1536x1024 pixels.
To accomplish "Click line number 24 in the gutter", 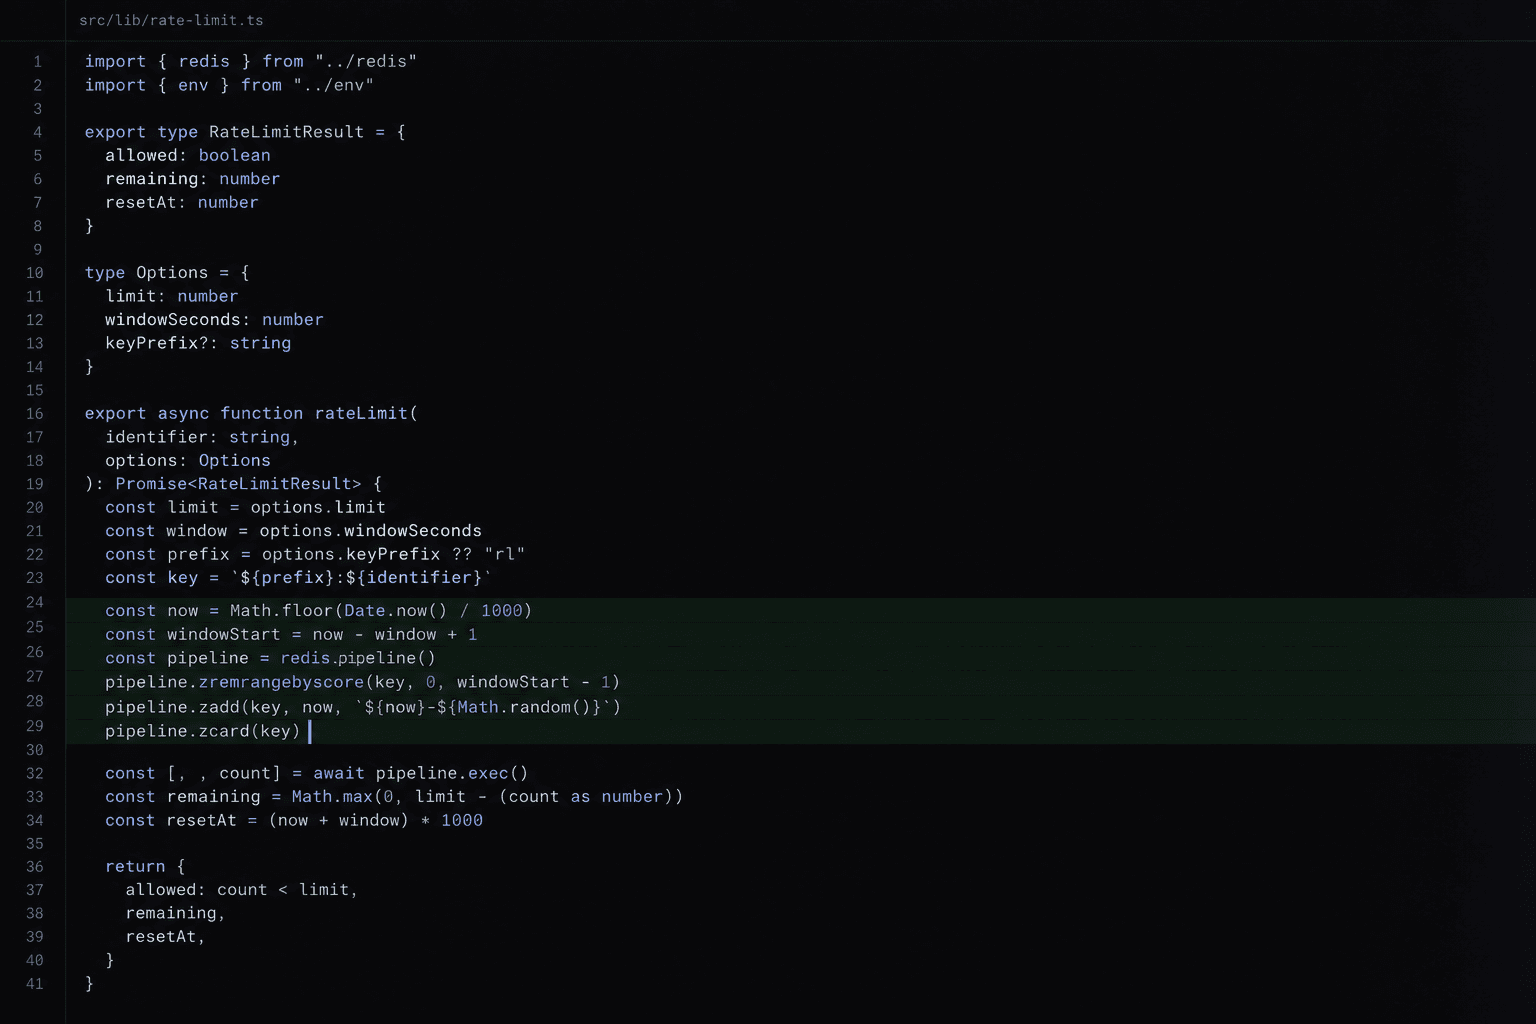I will (35, 602).
